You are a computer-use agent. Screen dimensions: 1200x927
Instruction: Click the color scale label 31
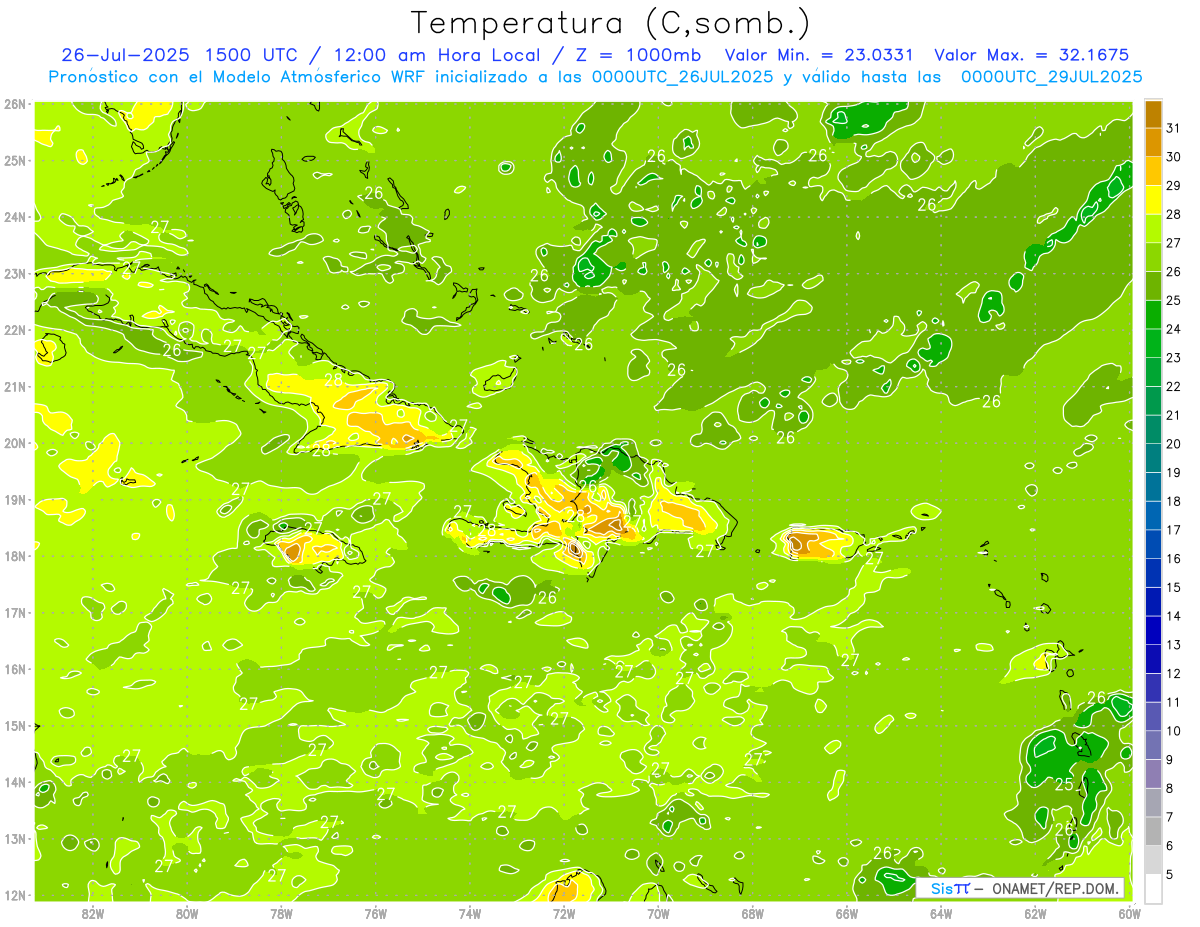(1174, 129)
